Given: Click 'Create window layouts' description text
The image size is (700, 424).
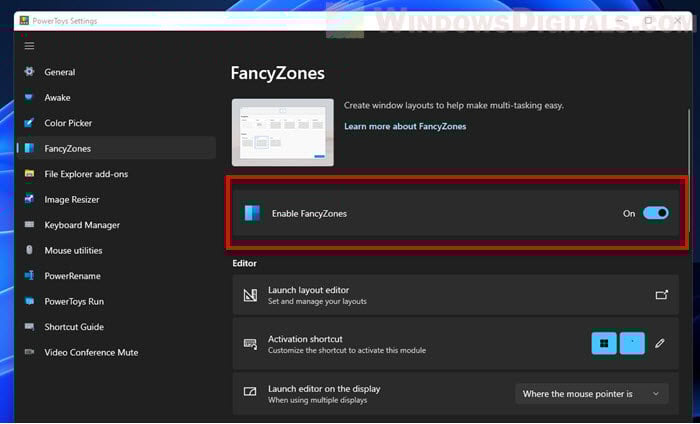Looking at the screenshot, I should (454, 105).
